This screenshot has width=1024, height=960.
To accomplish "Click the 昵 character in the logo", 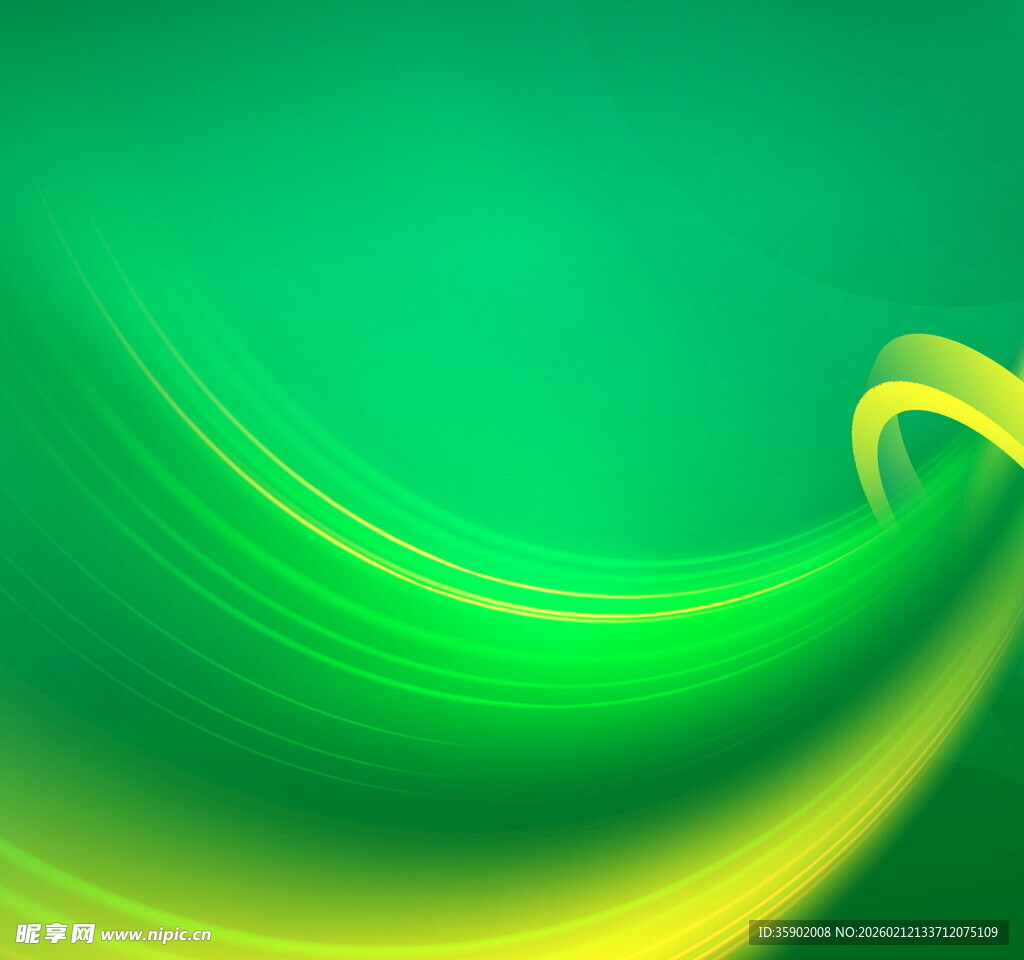I will [x=27, y=933].
